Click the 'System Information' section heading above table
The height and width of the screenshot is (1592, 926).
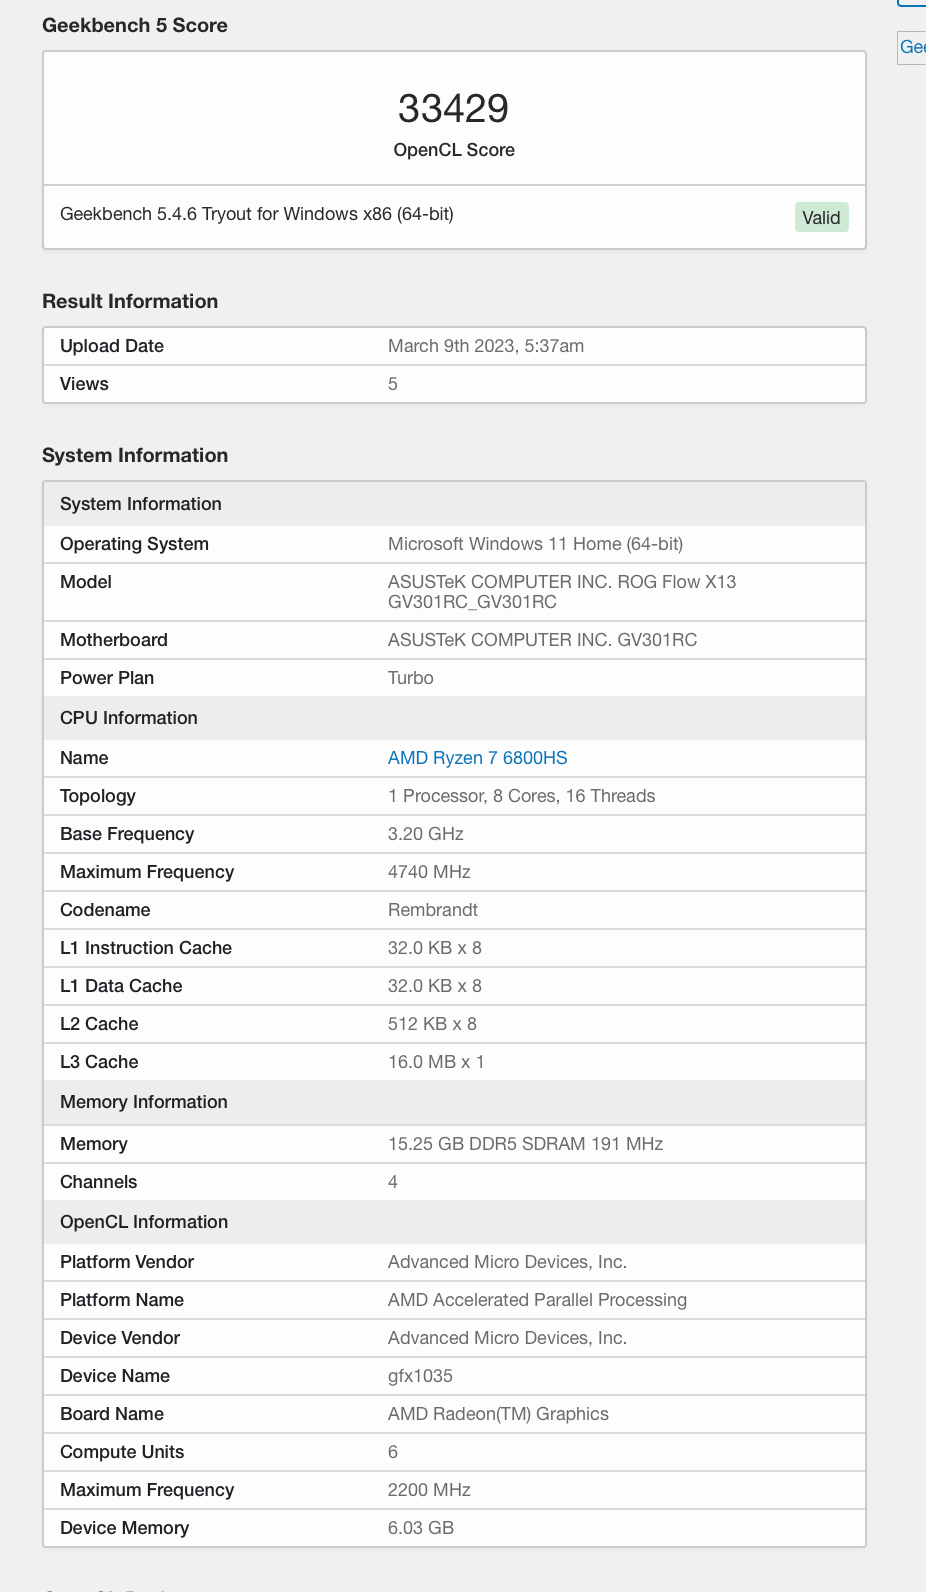[x=135, y=455]
